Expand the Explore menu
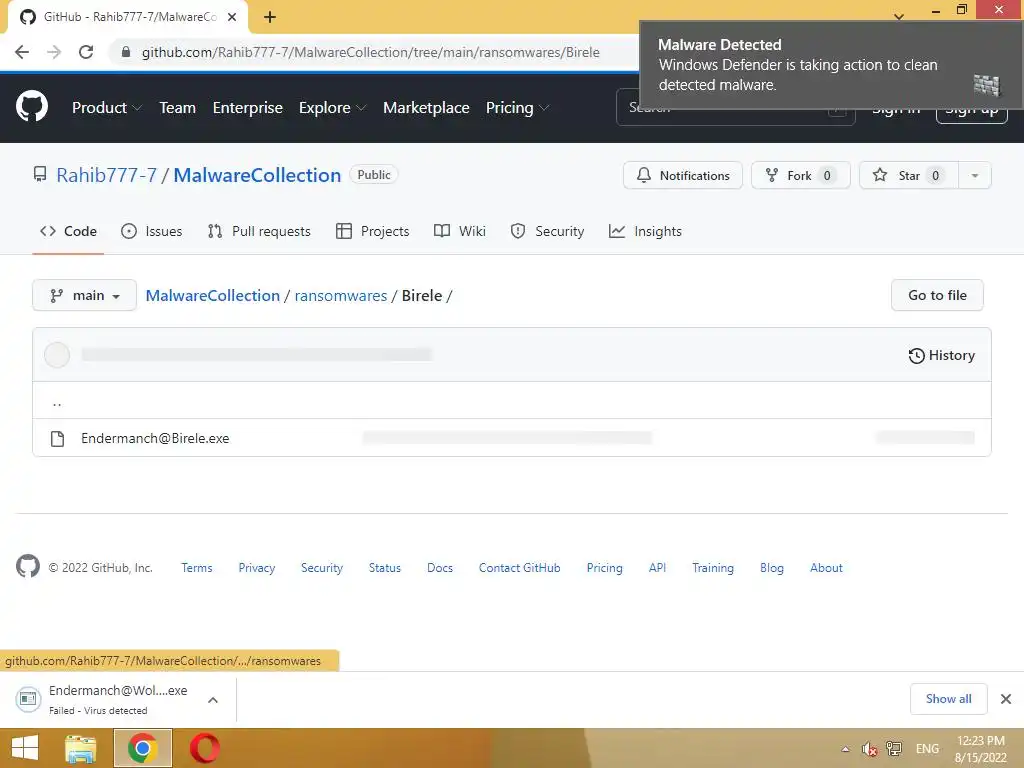The width and height of the screenshot is (1024, 768). pos(332,108)
